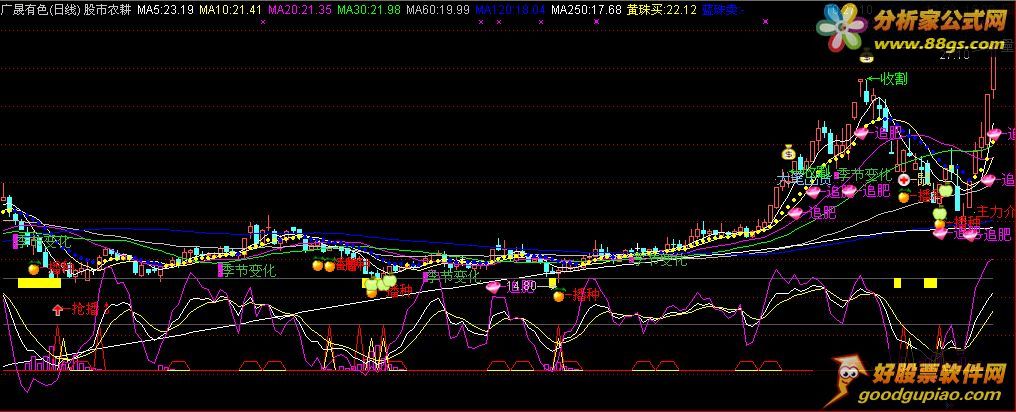Click the larger yellow square at the right of the indicator line
This screenshot has width=1016, height=412.
click(930, 283)
